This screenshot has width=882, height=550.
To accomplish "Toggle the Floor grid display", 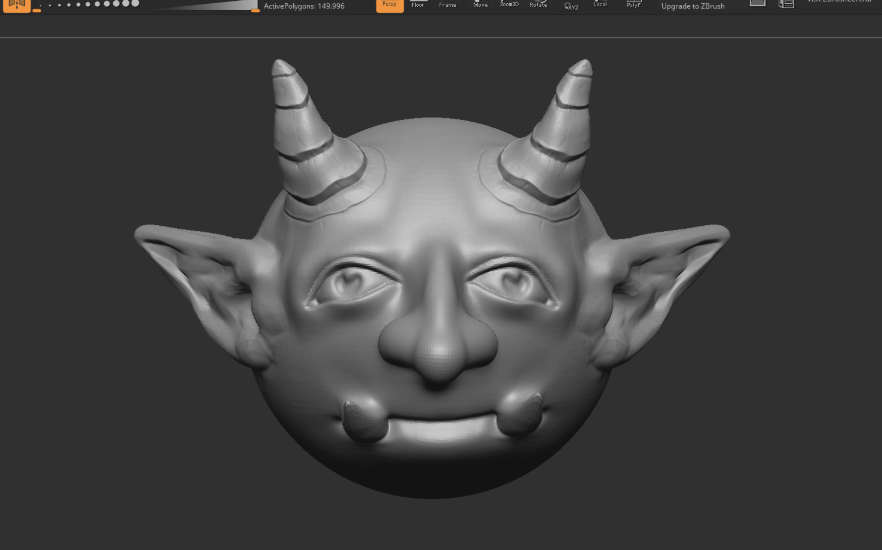I will 418,5.
